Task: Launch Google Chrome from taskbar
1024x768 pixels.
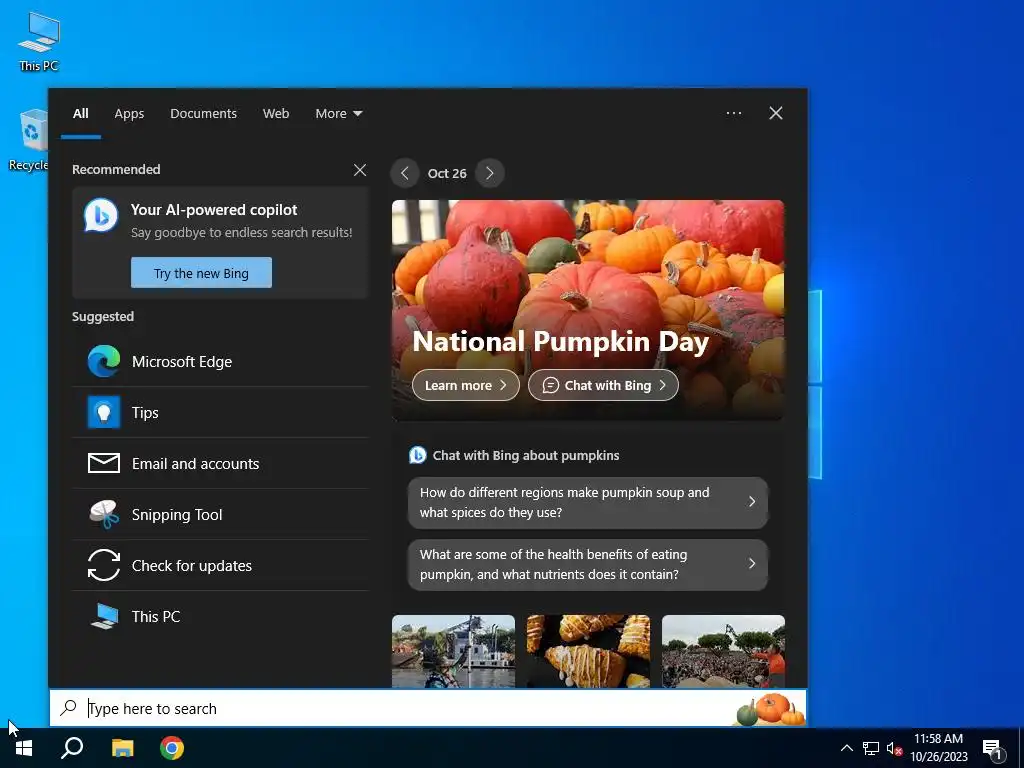Action: tap(172, 748)
